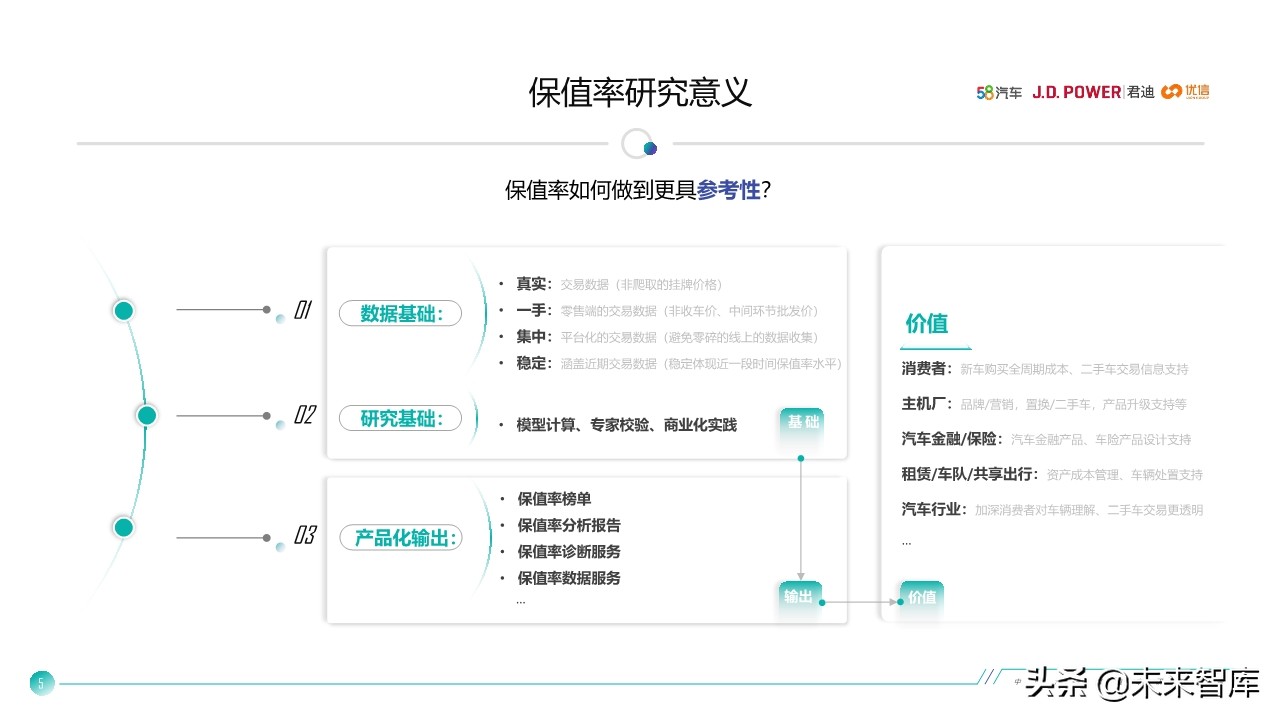
Task: Click the page number badge showing 5
Action: coord(40,683)
